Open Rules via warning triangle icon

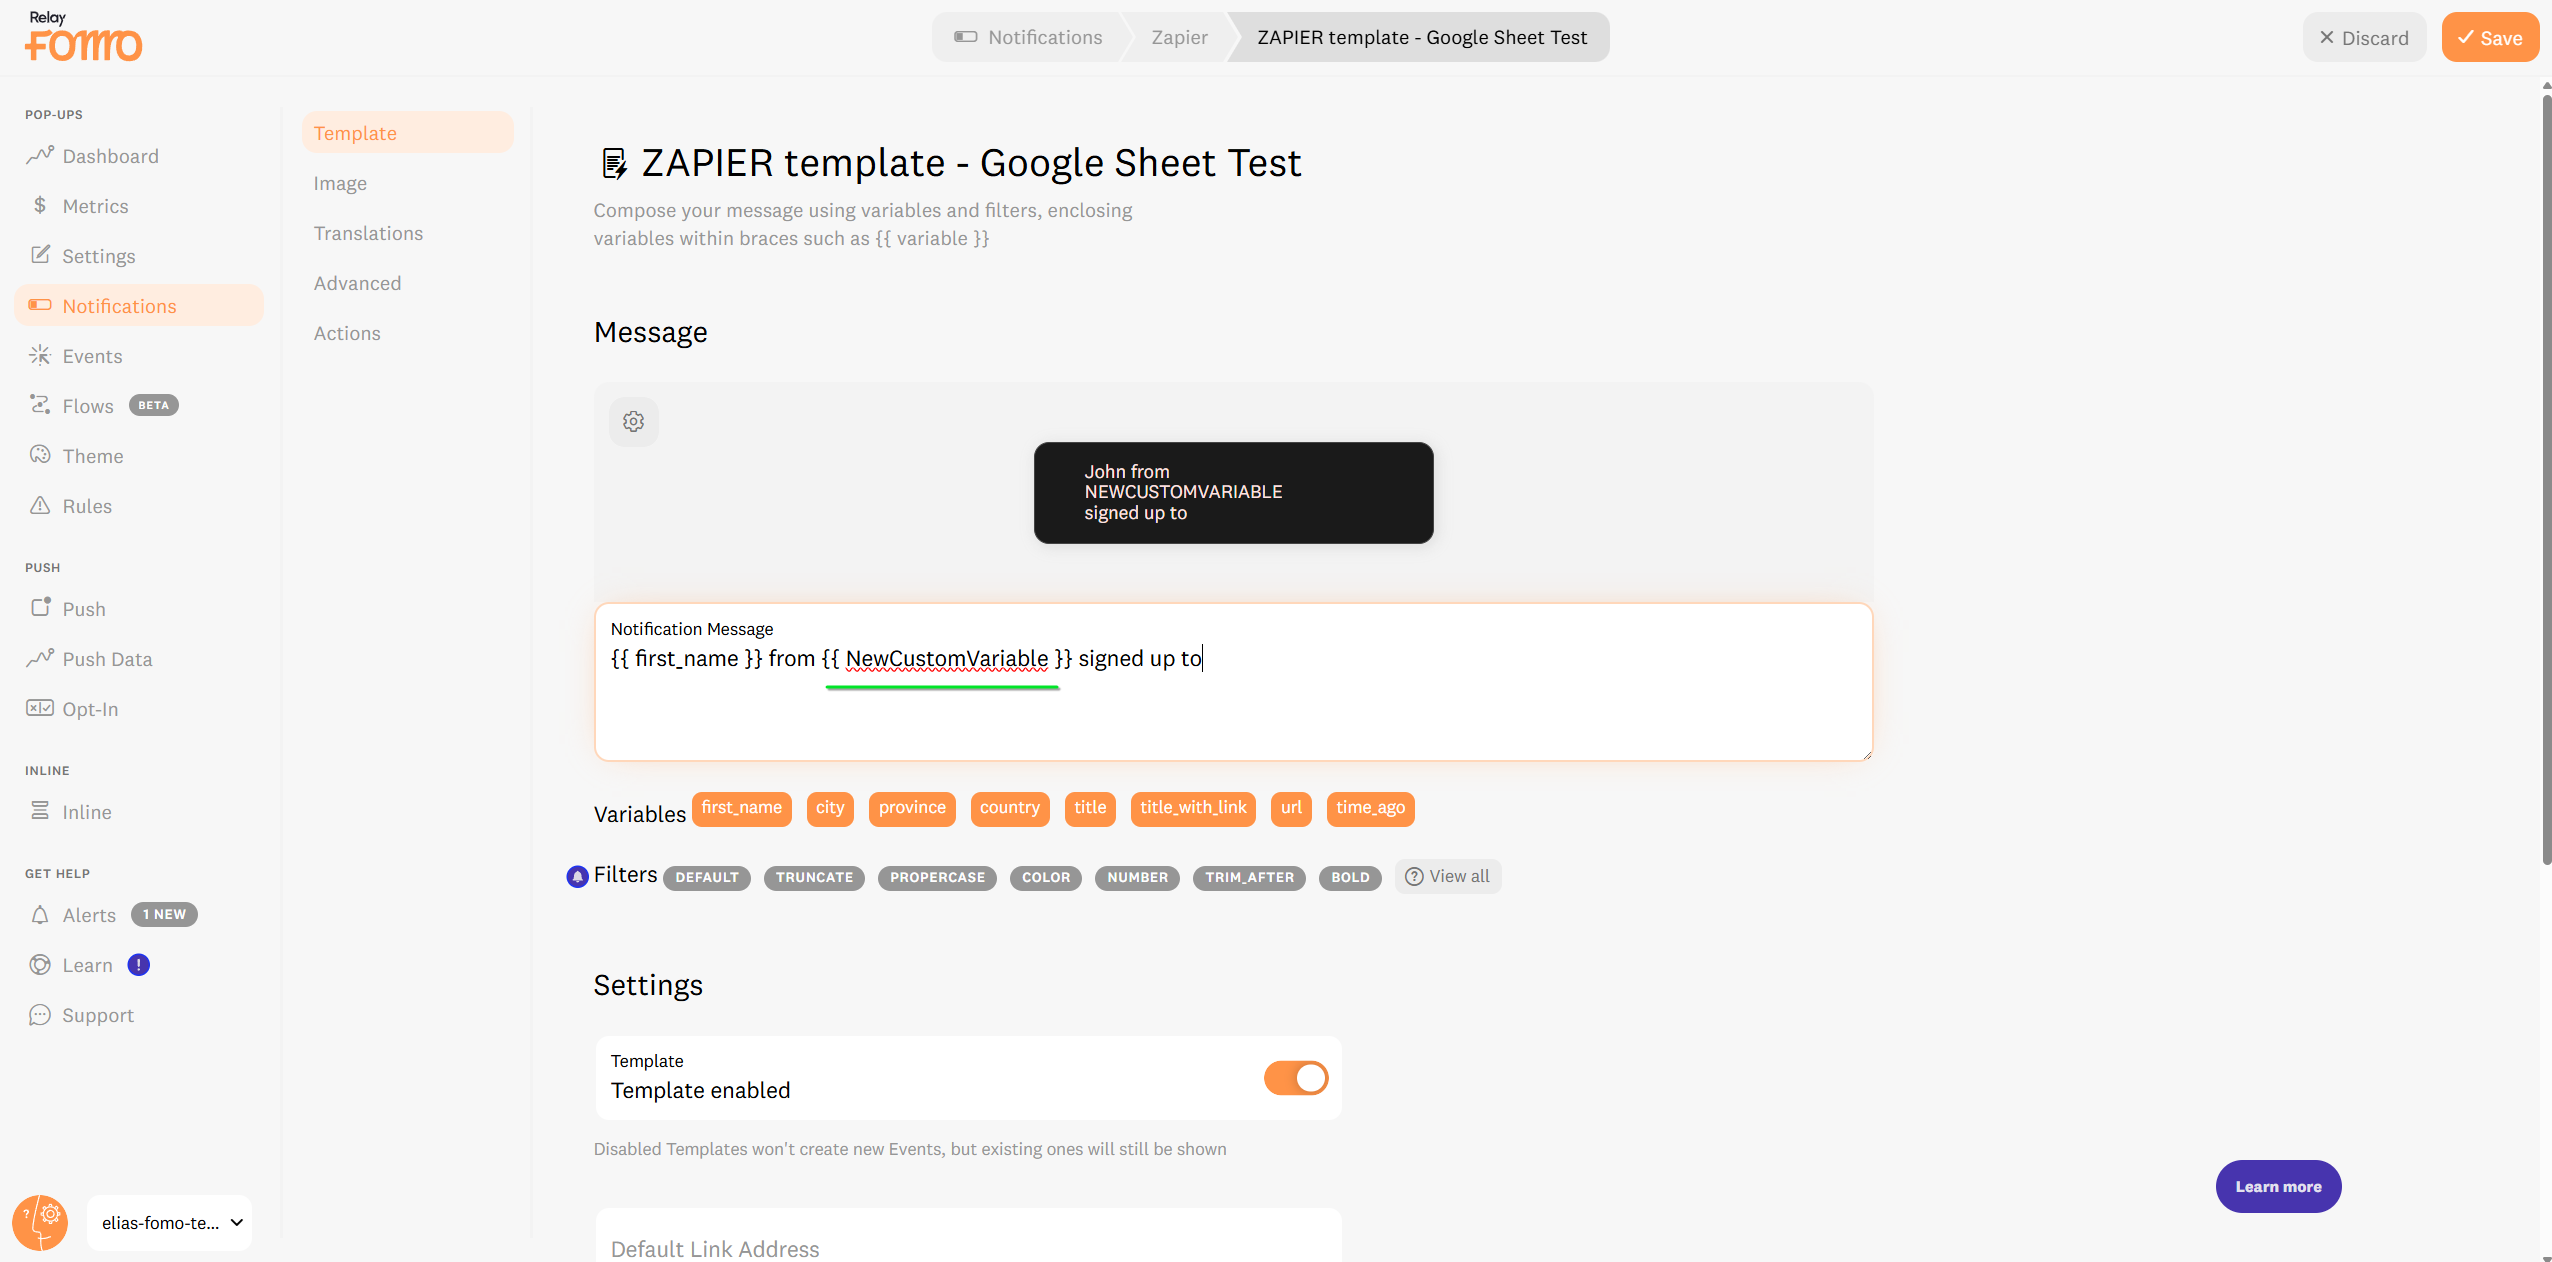coord(40,505)
